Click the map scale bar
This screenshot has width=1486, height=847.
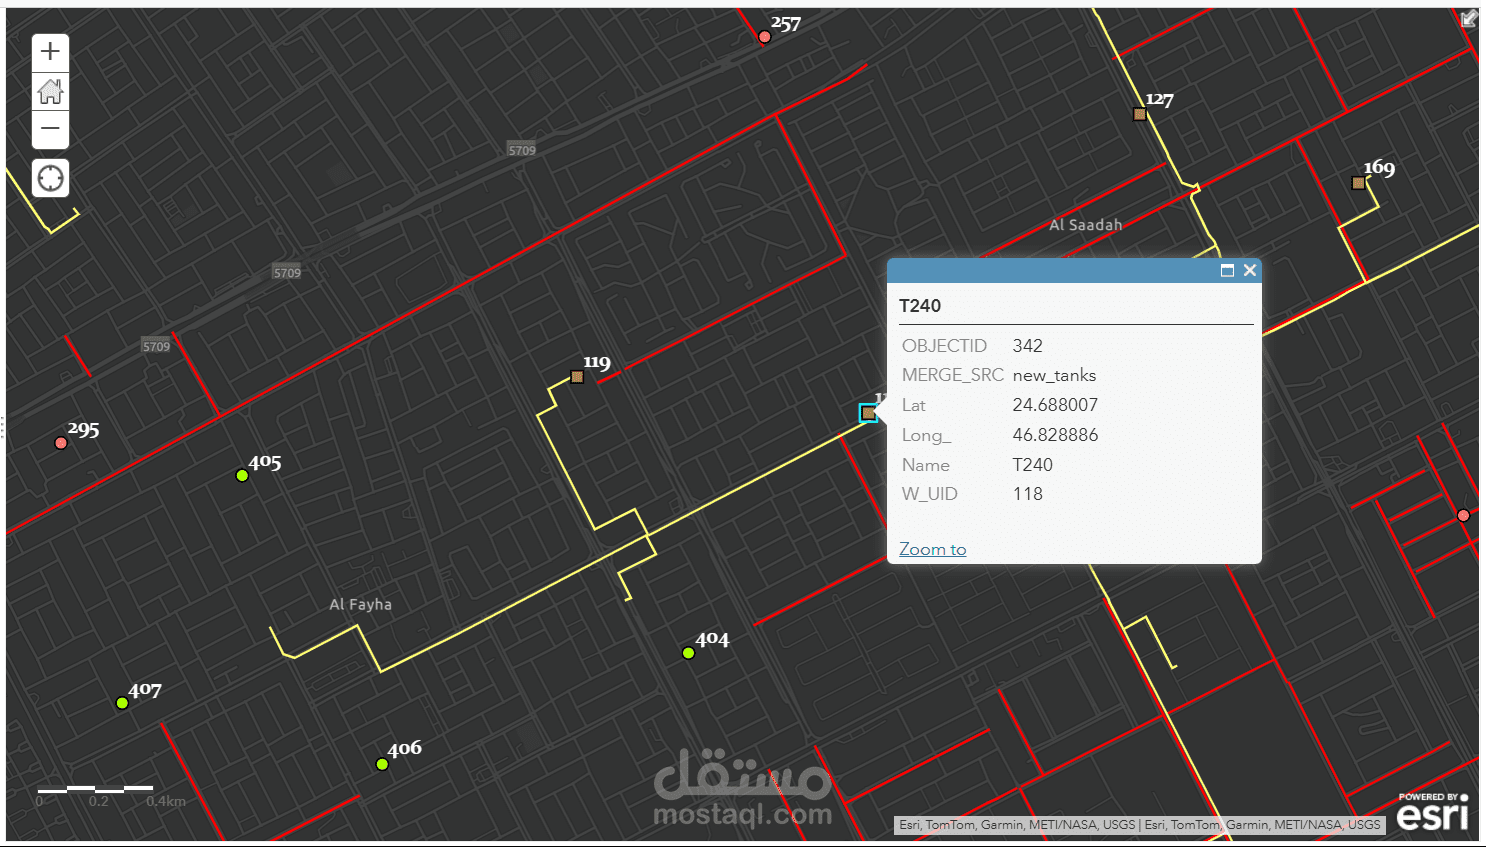tap(111, 795)
